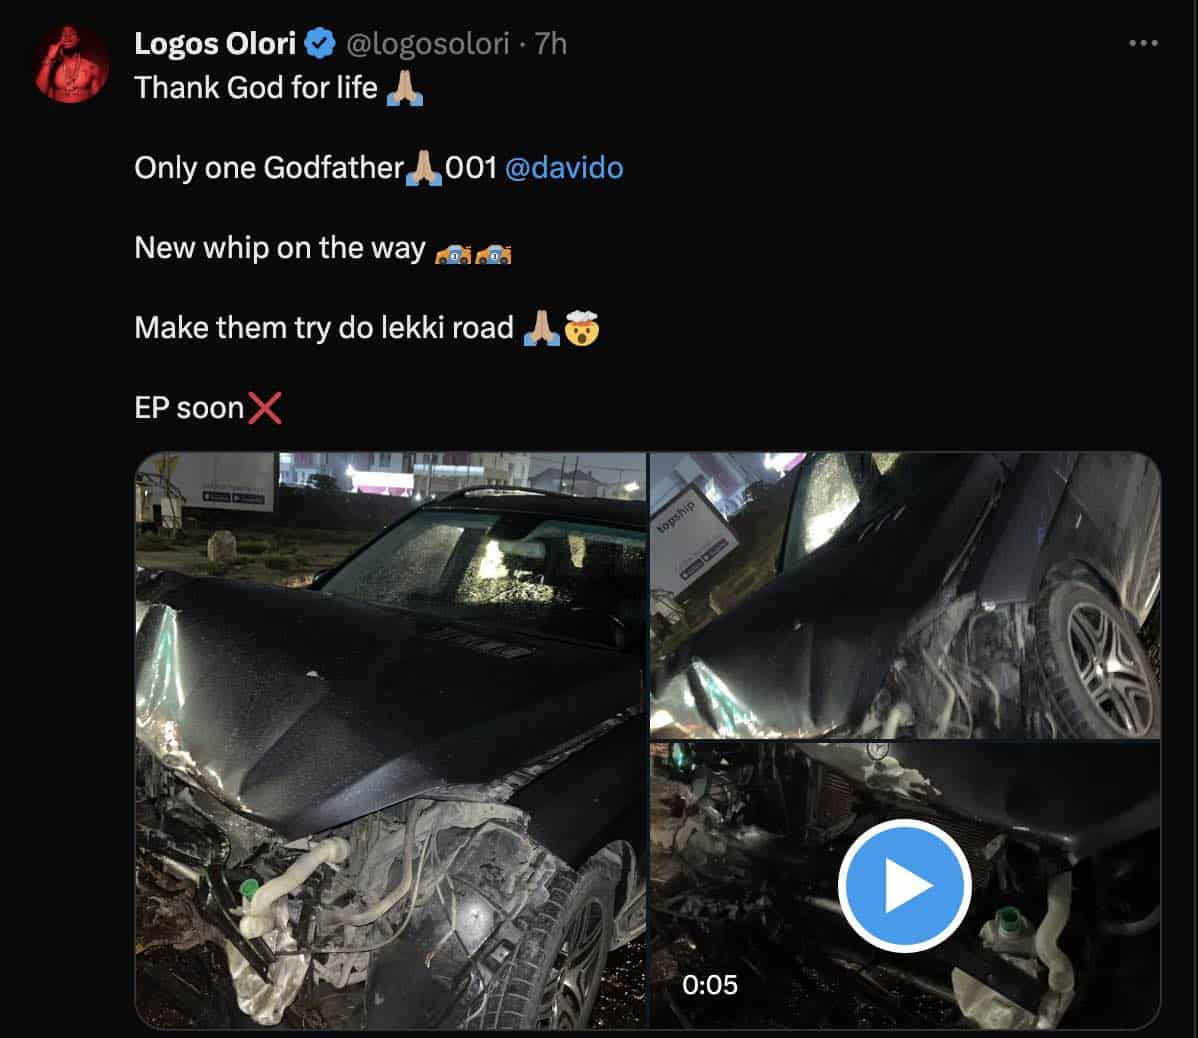
Task: Click the red X emoji after EP soon
Action: click(x=264, y=408)
